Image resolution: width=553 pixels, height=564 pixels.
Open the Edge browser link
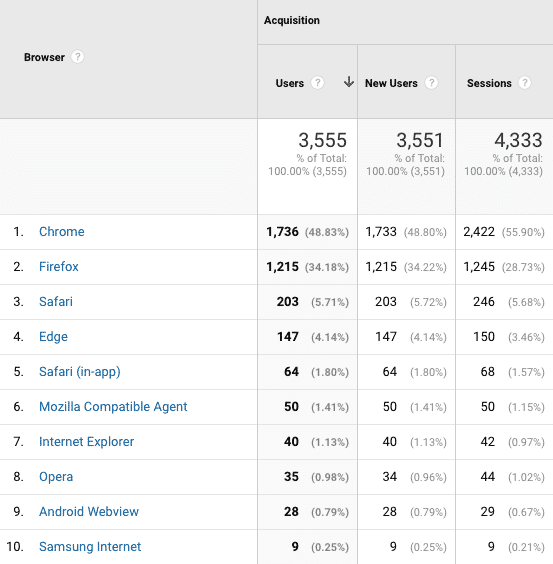(53, 337)
